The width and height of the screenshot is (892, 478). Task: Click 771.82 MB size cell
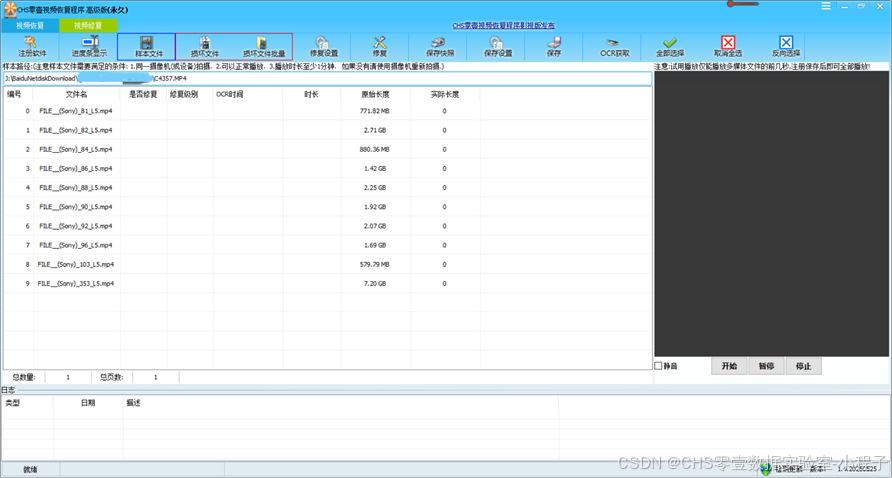point(375,111)
